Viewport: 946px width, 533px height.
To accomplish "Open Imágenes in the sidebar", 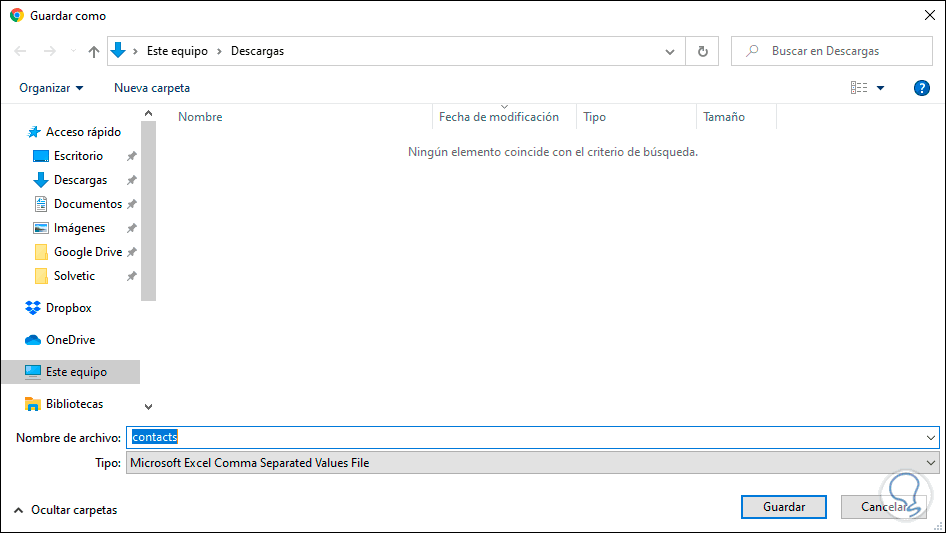I will coord(79,228).
